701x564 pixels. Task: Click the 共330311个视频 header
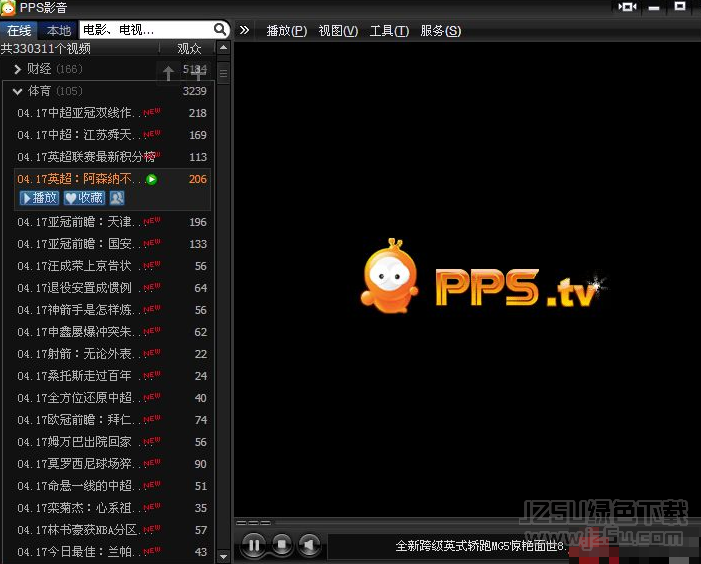tap(46, 48)
